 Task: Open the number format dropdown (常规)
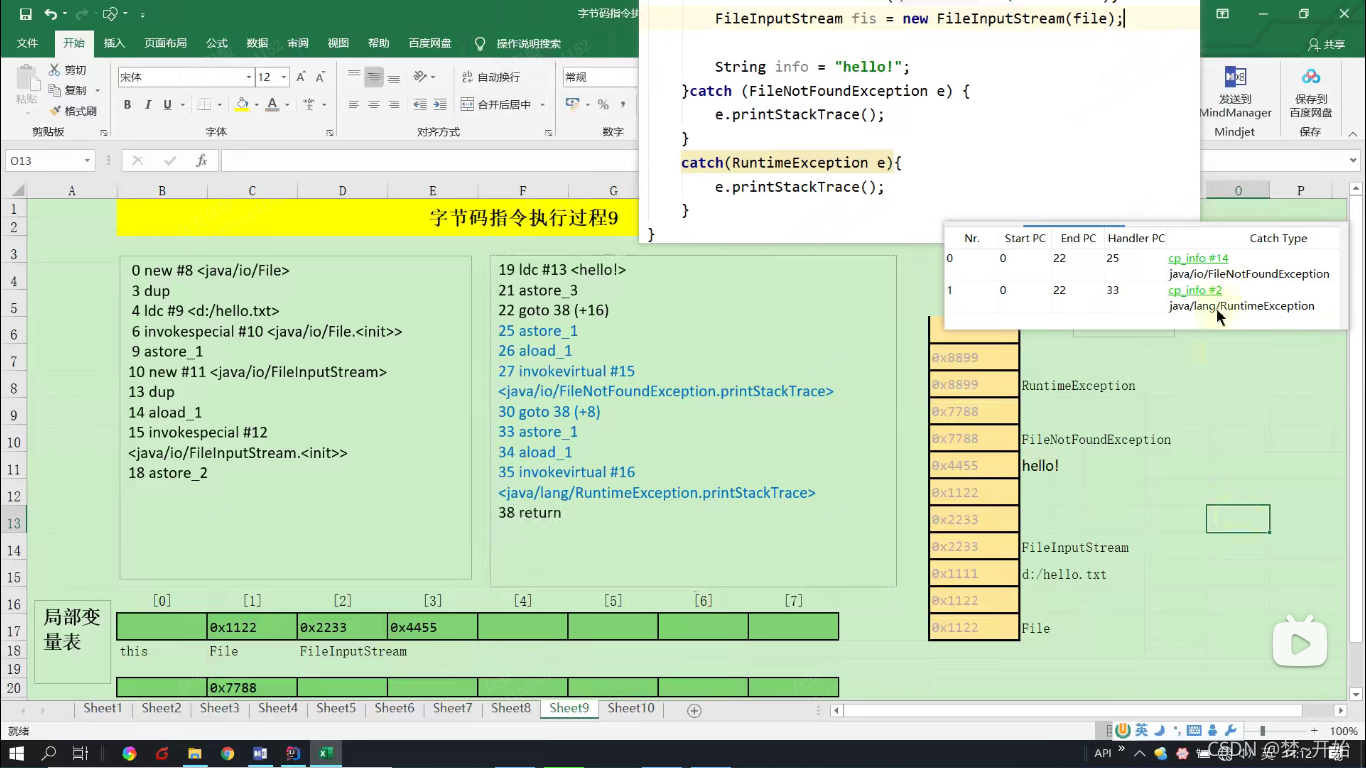pos(600,77)
